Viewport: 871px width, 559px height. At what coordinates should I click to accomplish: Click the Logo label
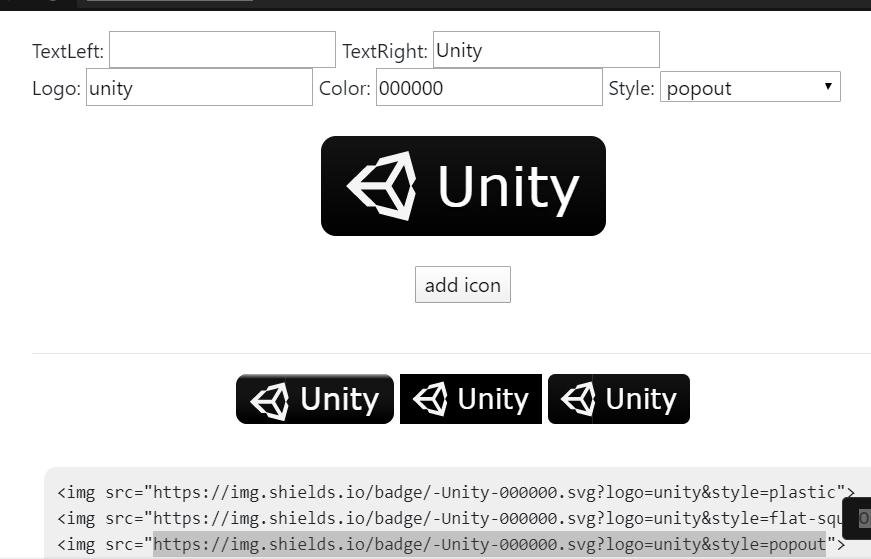57,88
